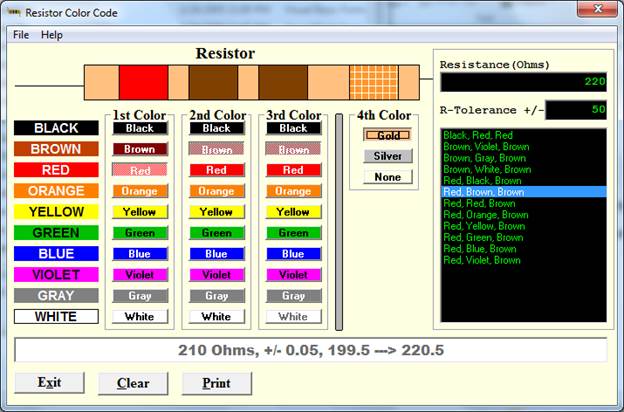Open the File menu
The height and width of the screenshot is (412, 624).
point(20,35)
